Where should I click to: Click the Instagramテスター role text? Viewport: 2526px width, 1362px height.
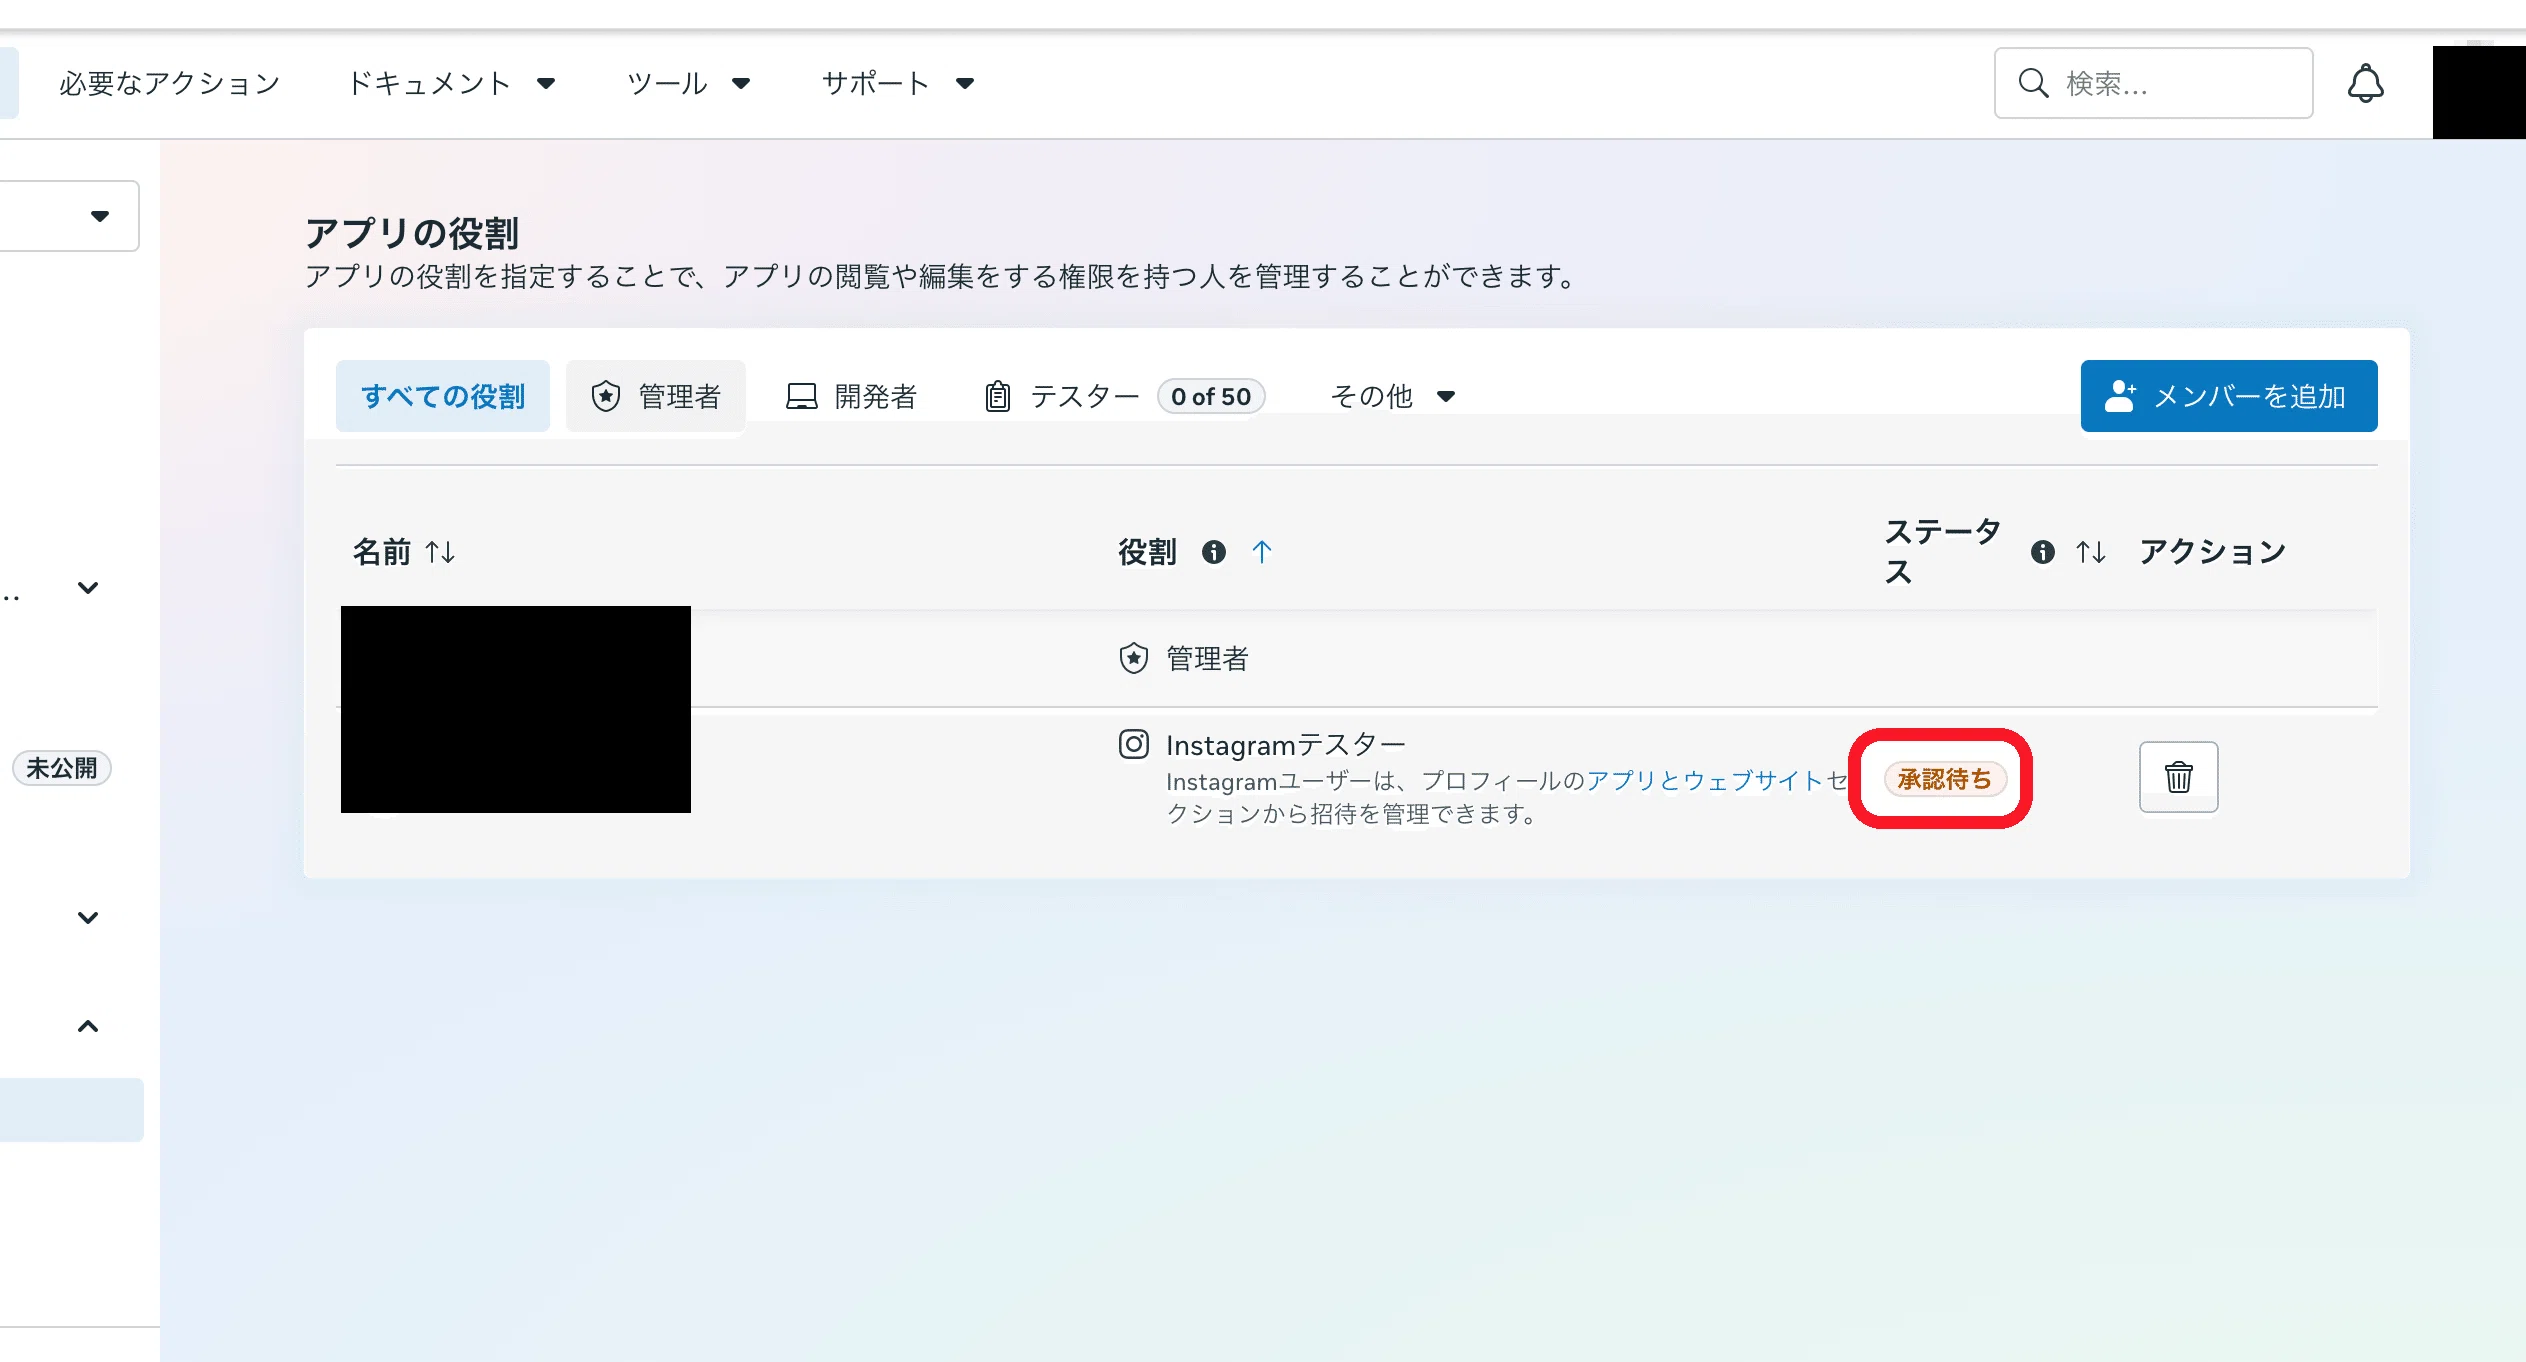[1286, 745]
